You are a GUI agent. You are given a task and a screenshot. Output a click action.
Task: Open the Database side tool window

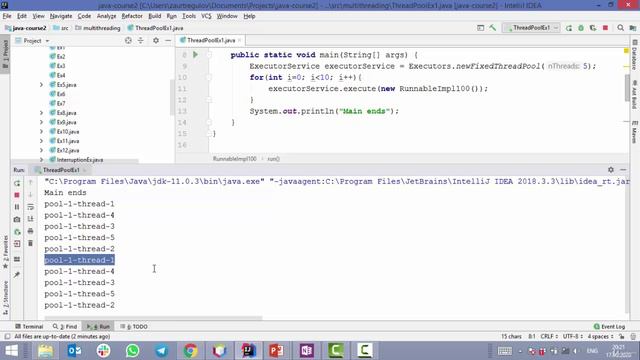coord(635,55)
